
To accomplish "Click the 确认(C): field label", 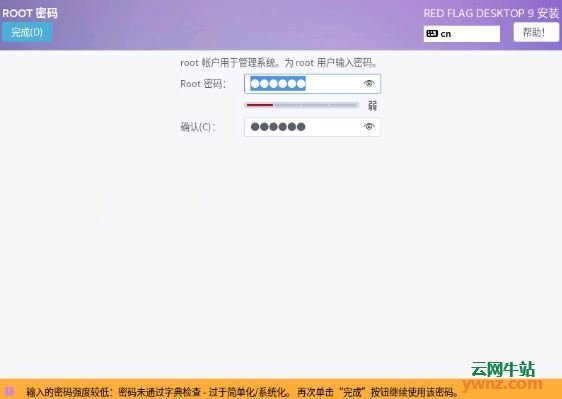I will click(198, 127).
